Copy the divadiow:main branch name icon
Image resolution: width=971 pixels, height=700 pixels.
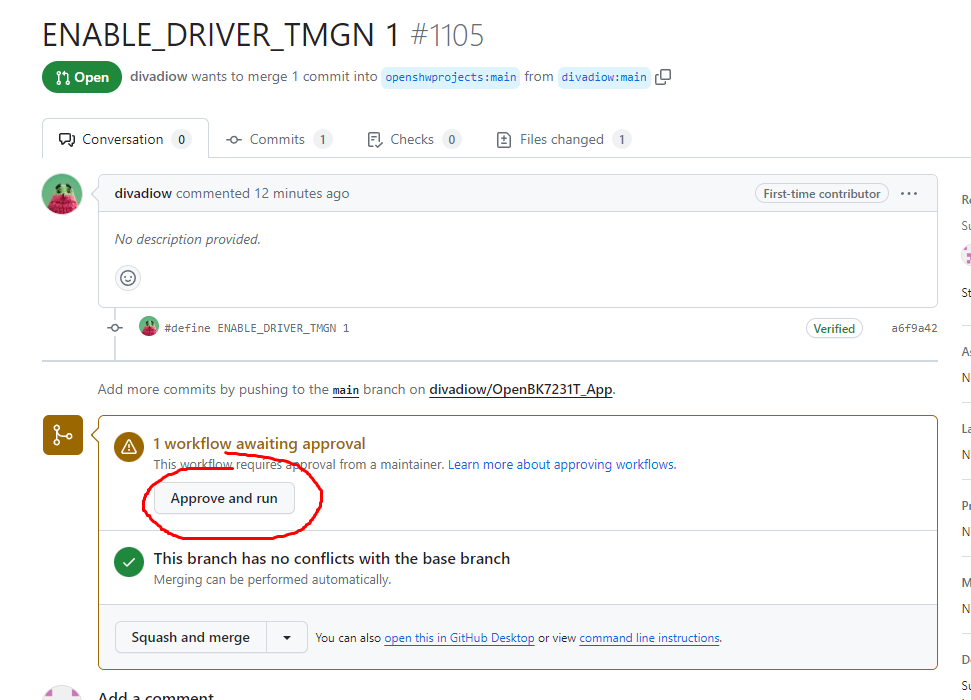pos(663,77)
